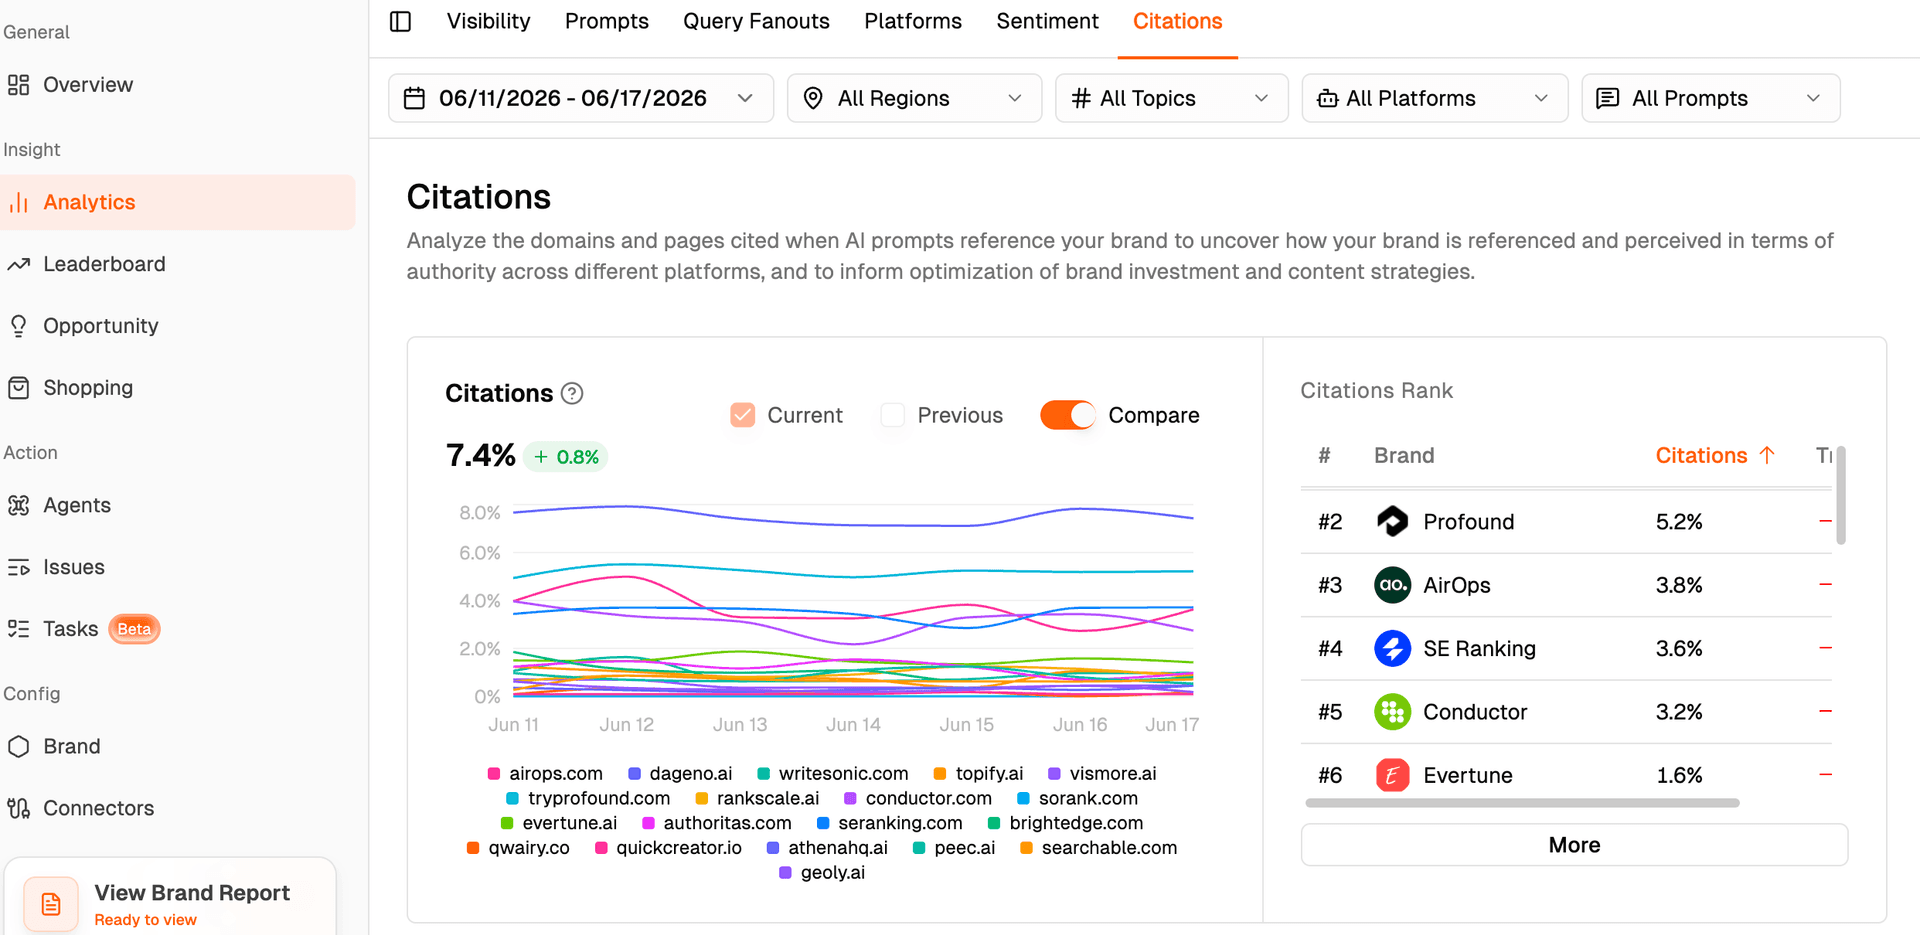Click the SE Ranking logo icon
Viewport: 1920px width, 935px height.
click(x=1392, y=648)
